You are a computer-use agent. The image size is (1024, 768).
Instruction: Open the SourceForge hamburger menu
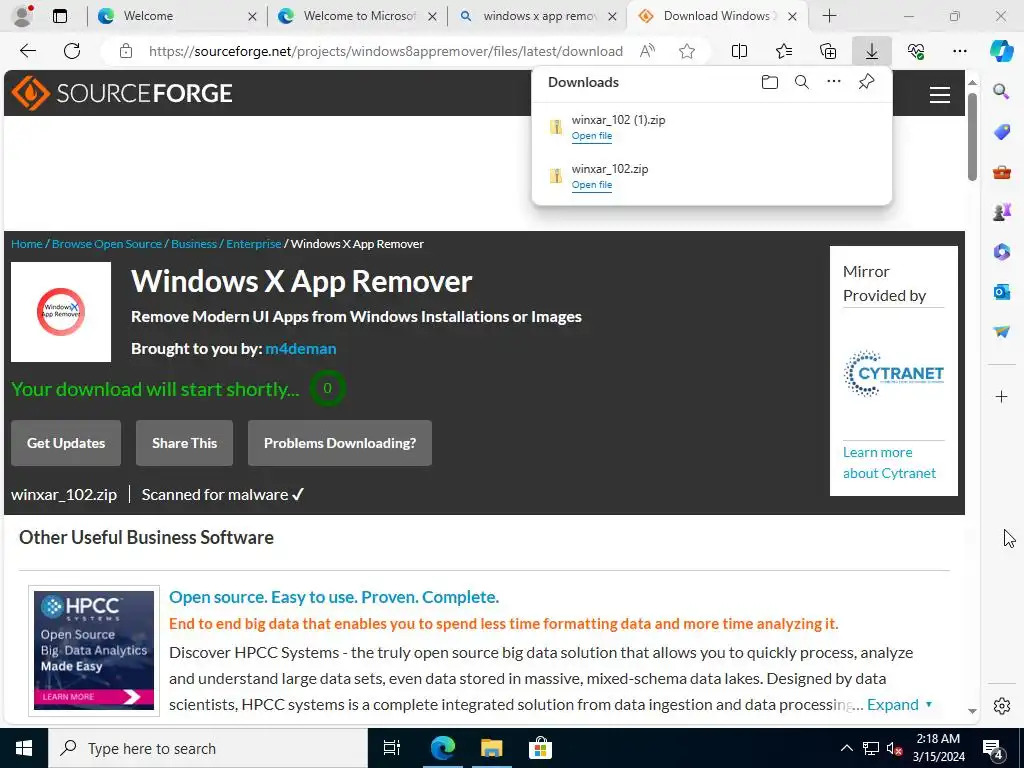[939, 95]
